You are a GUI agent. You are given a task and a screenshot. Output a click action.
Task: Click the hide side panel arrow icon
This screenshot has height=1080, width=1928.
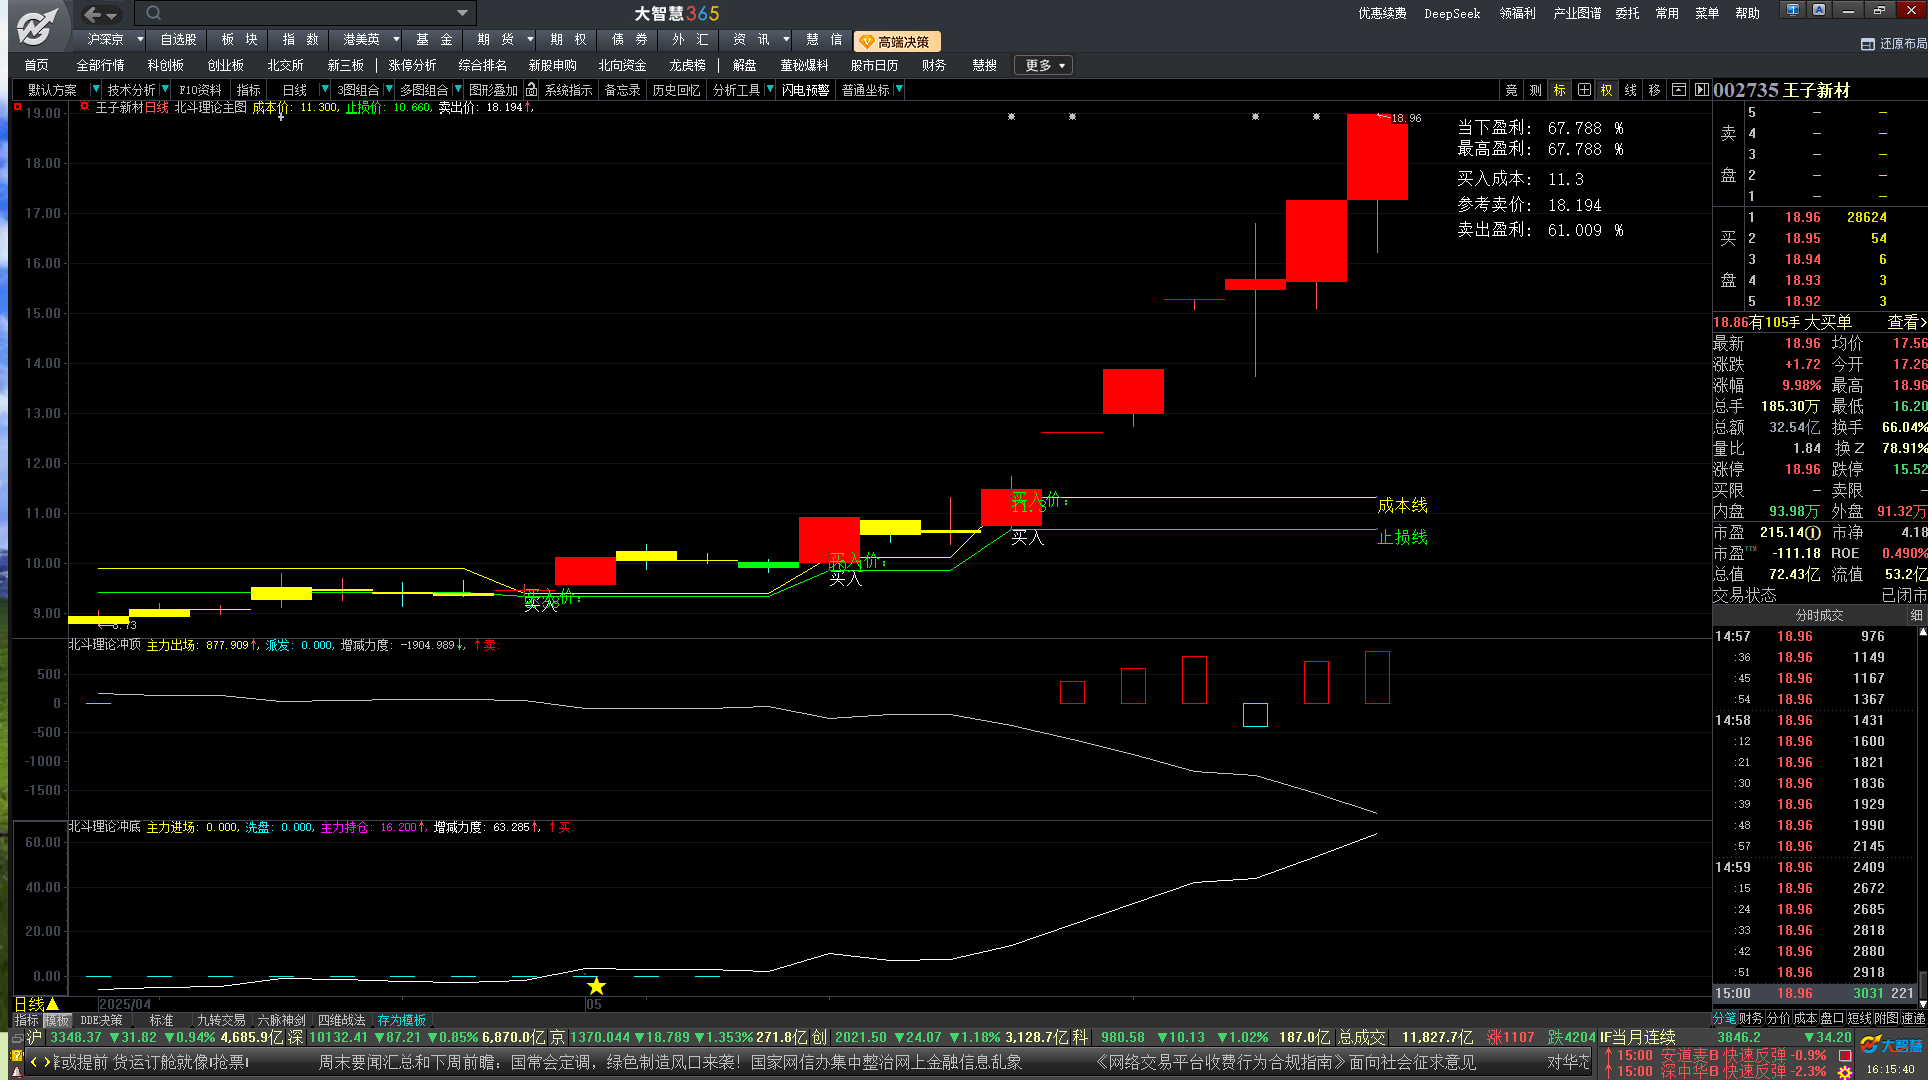pos(1702,90)
